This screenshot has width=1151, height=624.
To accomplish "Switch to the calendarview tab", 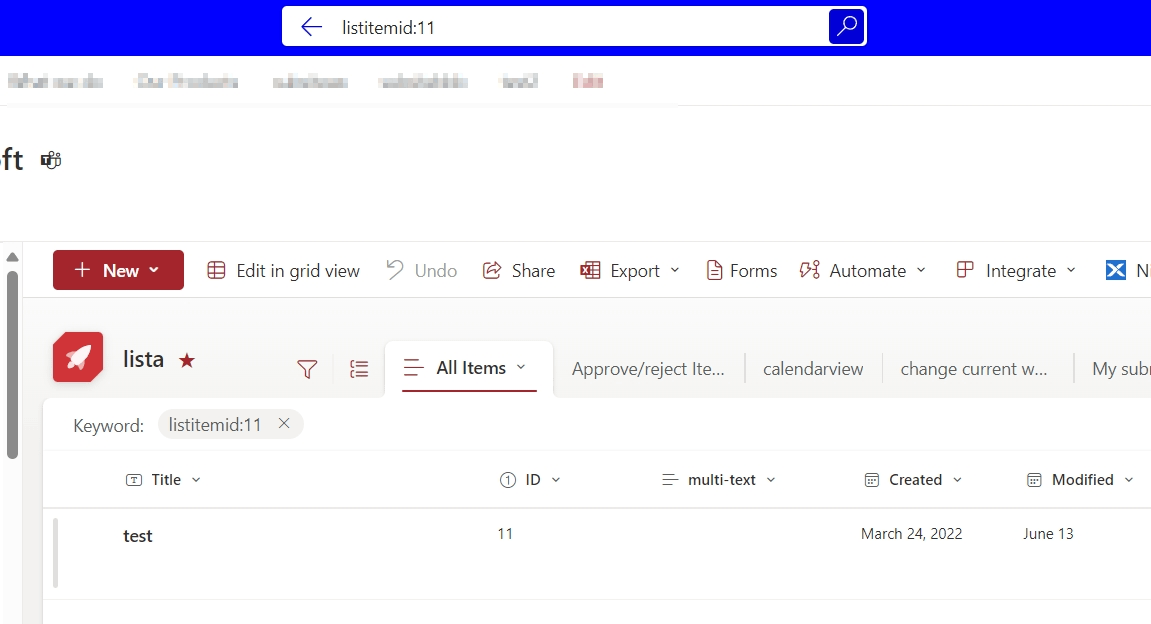I will 812,369.
